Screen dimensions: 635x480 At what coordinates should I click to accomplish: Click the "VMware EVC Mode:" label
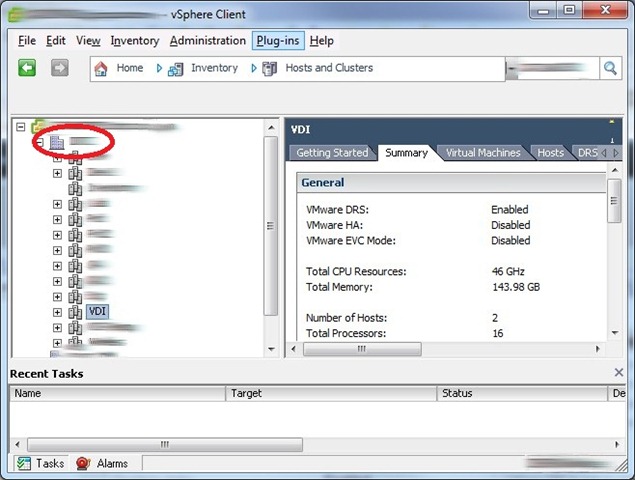click(x=351, y=241)
